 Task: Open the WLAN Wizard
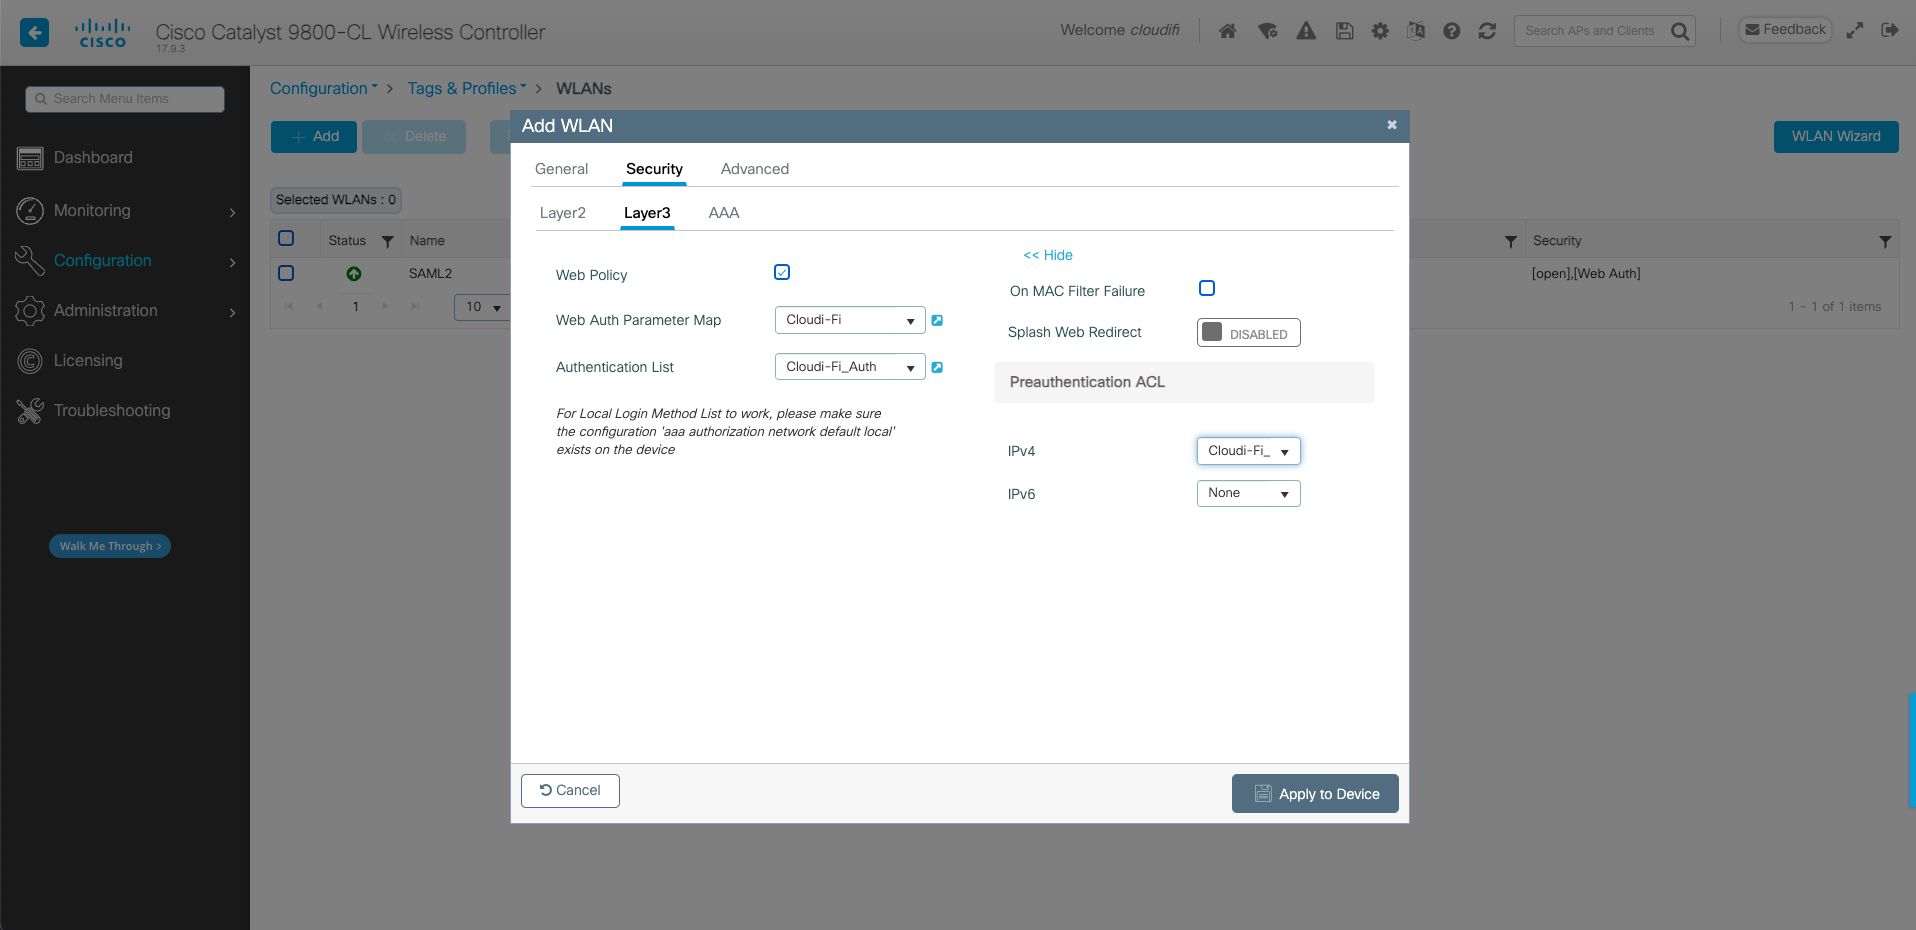(x=1836, y=137)
